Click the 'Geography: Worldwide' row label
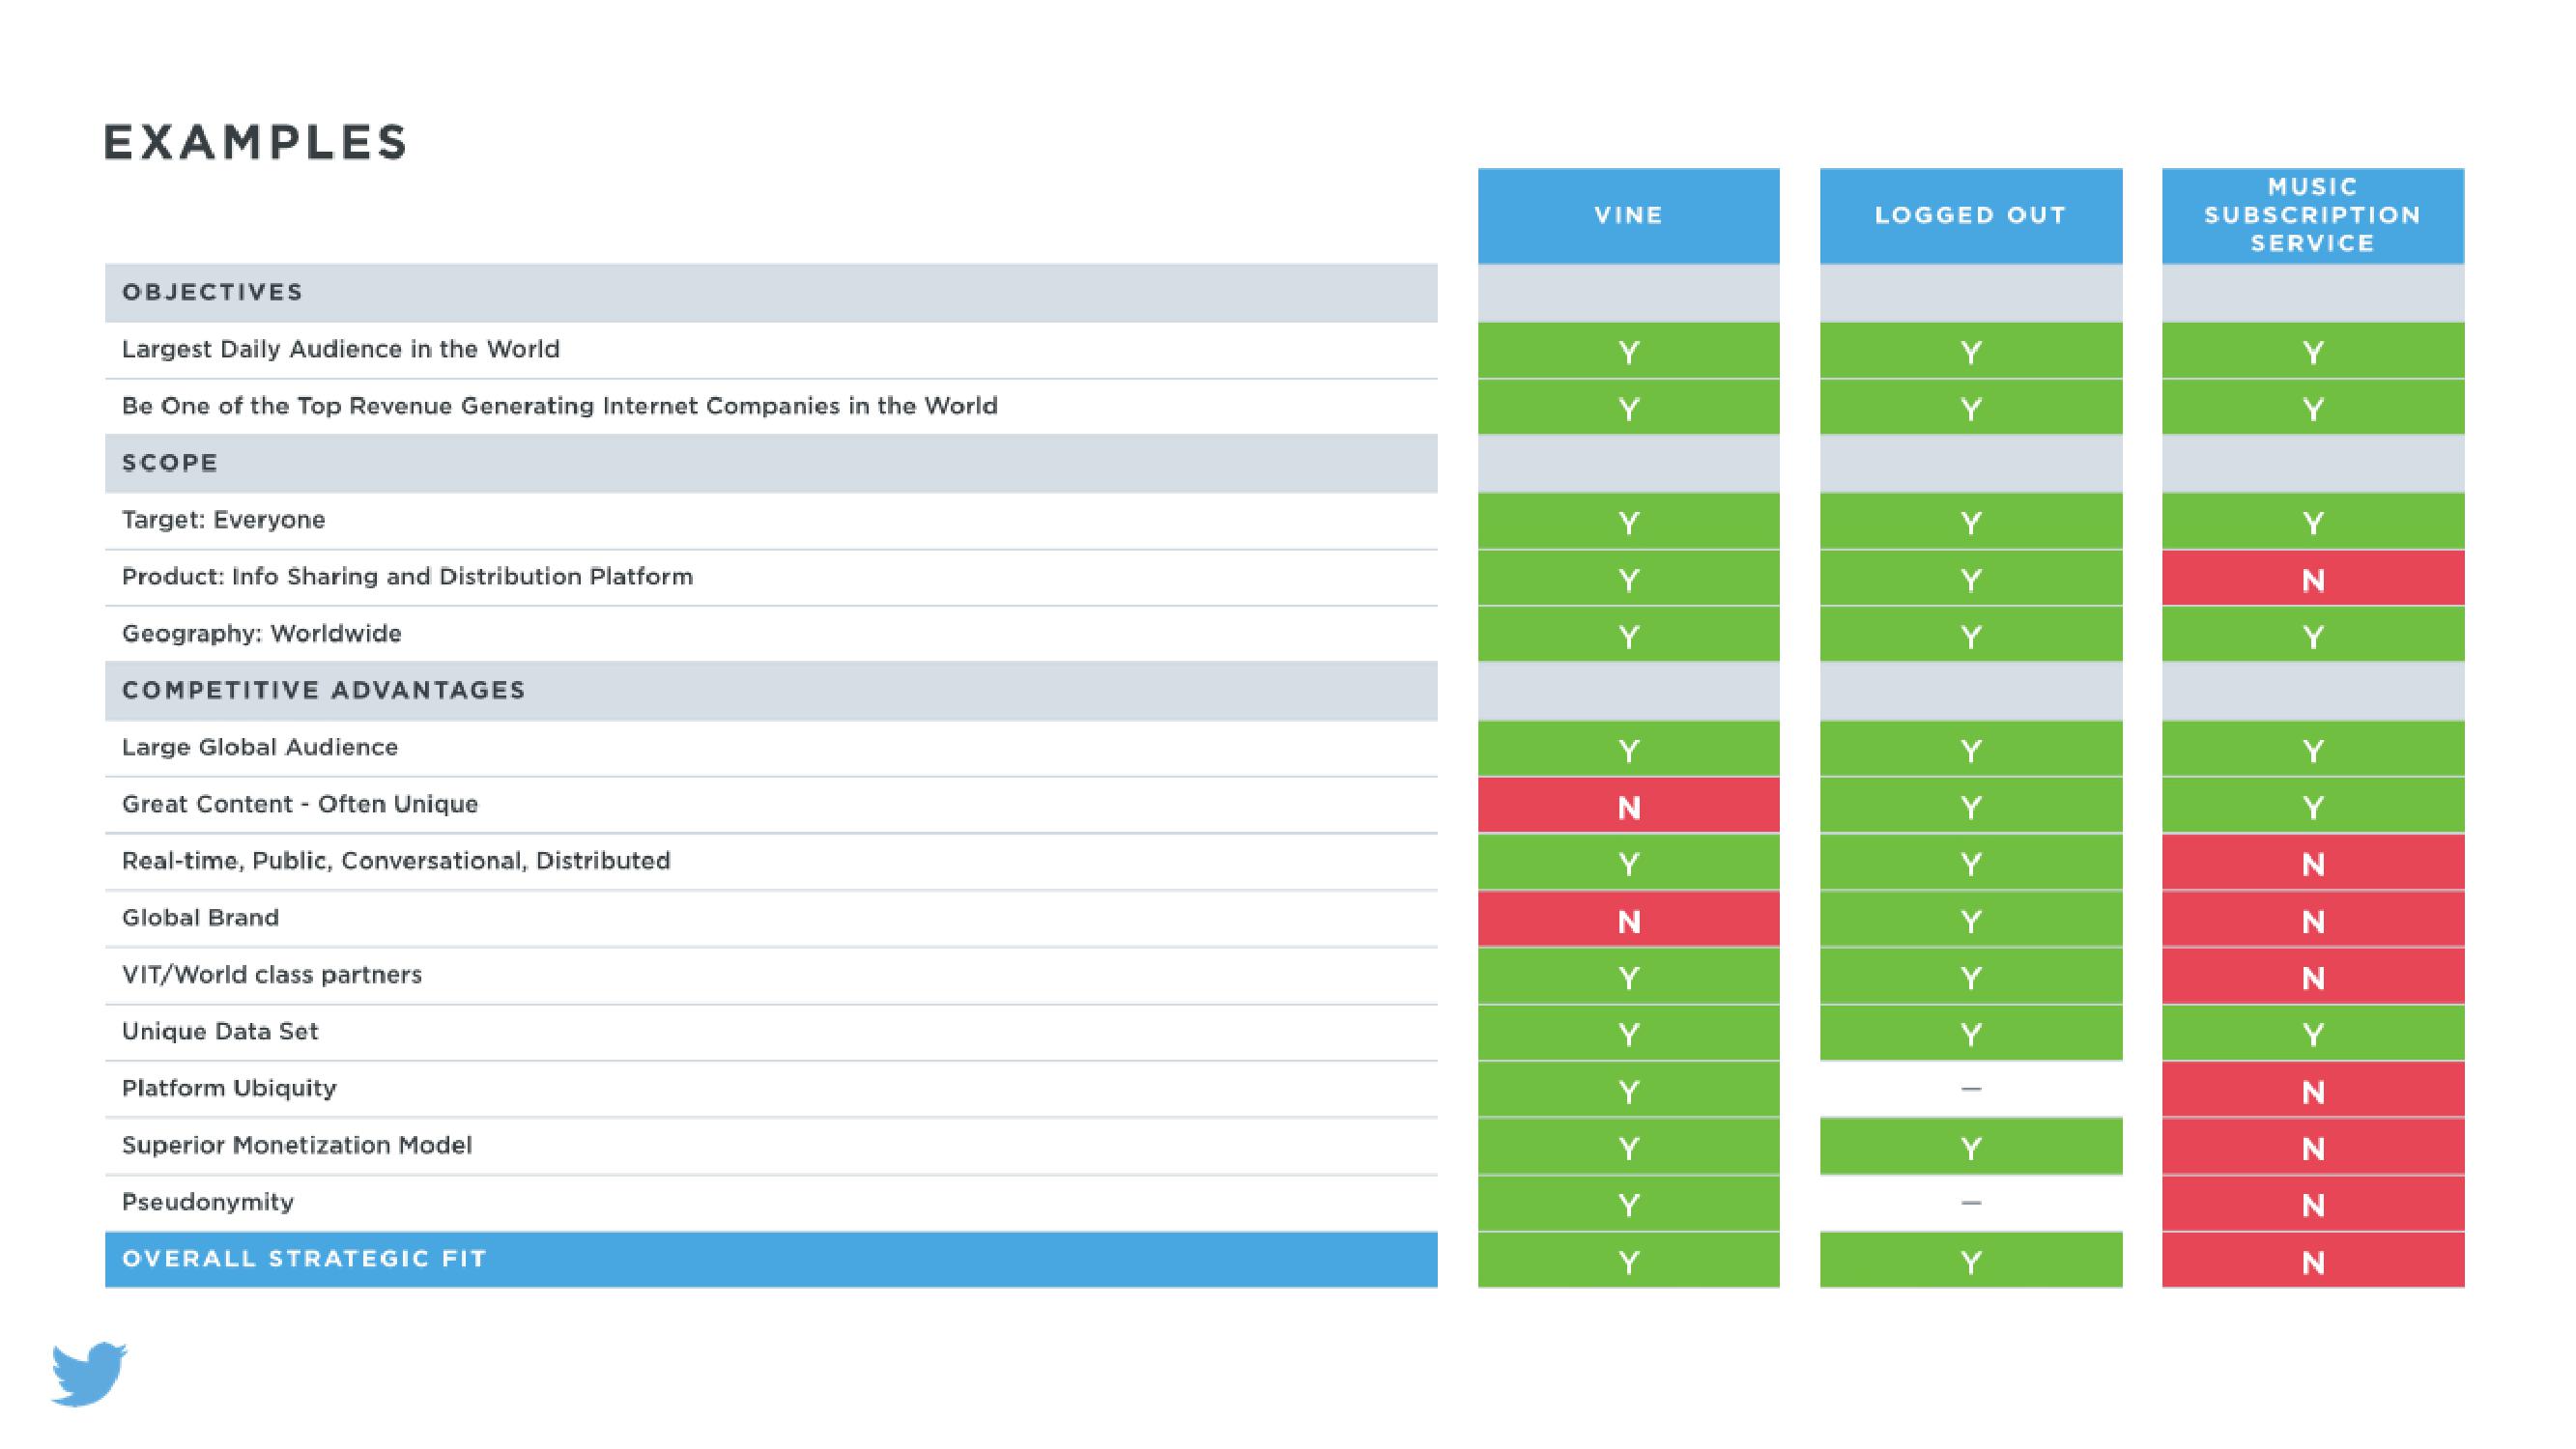This screenshot has height=1449, width=2576. point(261,634)
